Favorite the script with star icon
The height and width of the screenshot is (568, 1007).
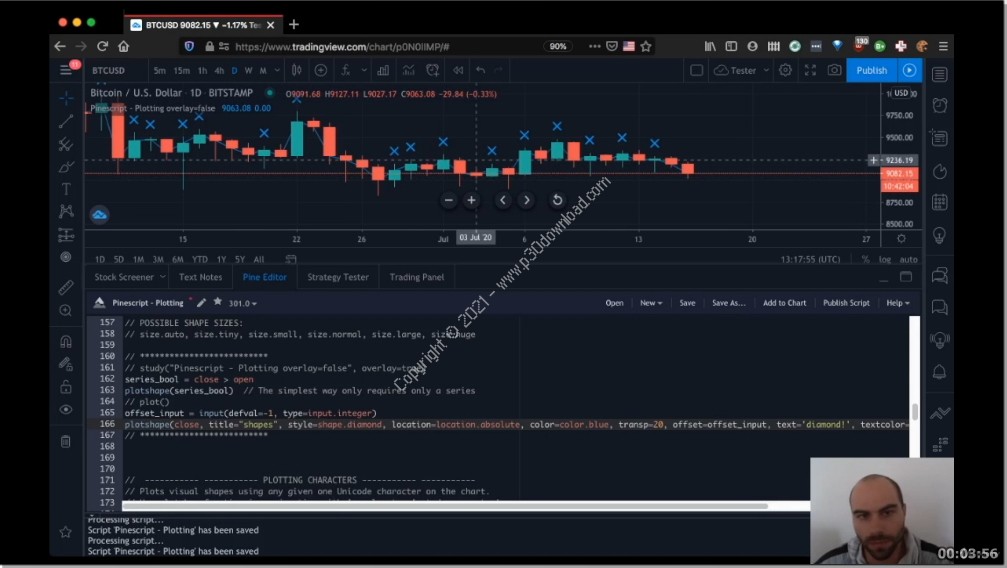(218, 302)
